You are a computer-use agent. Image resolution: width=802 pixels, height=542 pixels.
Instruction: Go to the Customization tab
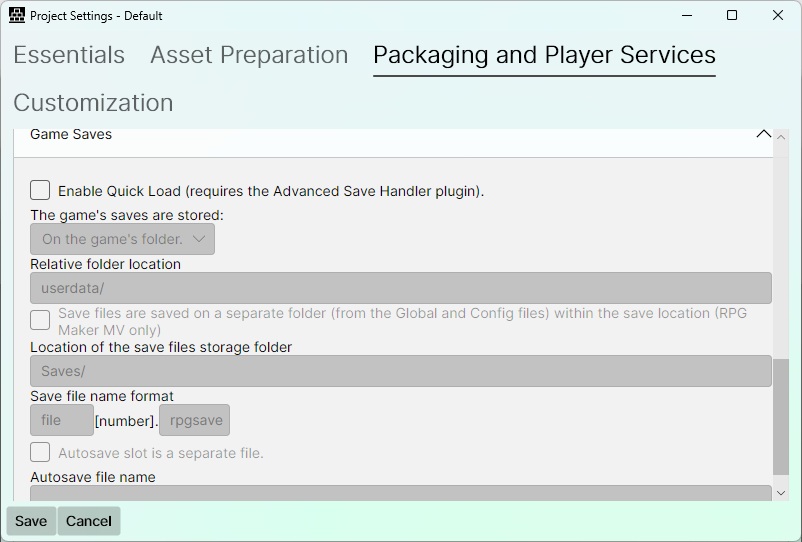[x=93, y=103]
